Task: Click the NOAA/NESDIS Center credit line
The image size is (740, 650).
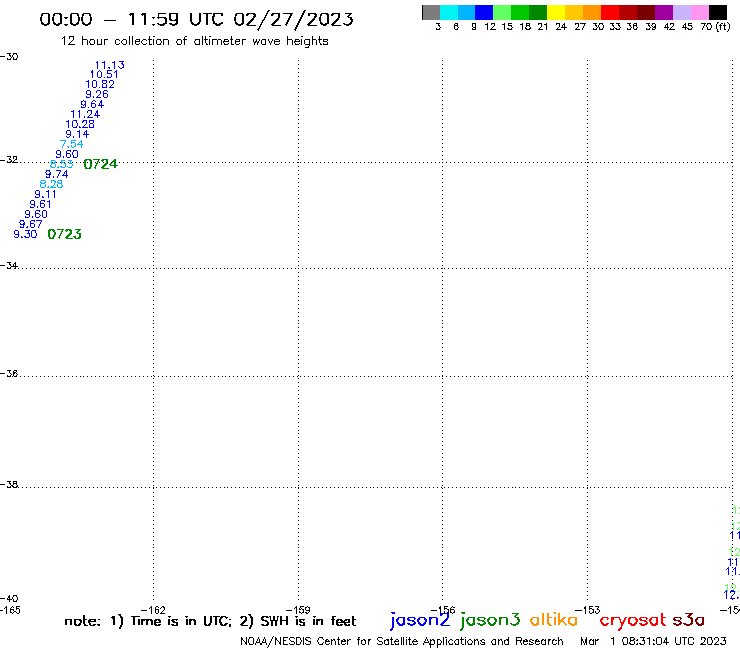Action: point(402,642)
